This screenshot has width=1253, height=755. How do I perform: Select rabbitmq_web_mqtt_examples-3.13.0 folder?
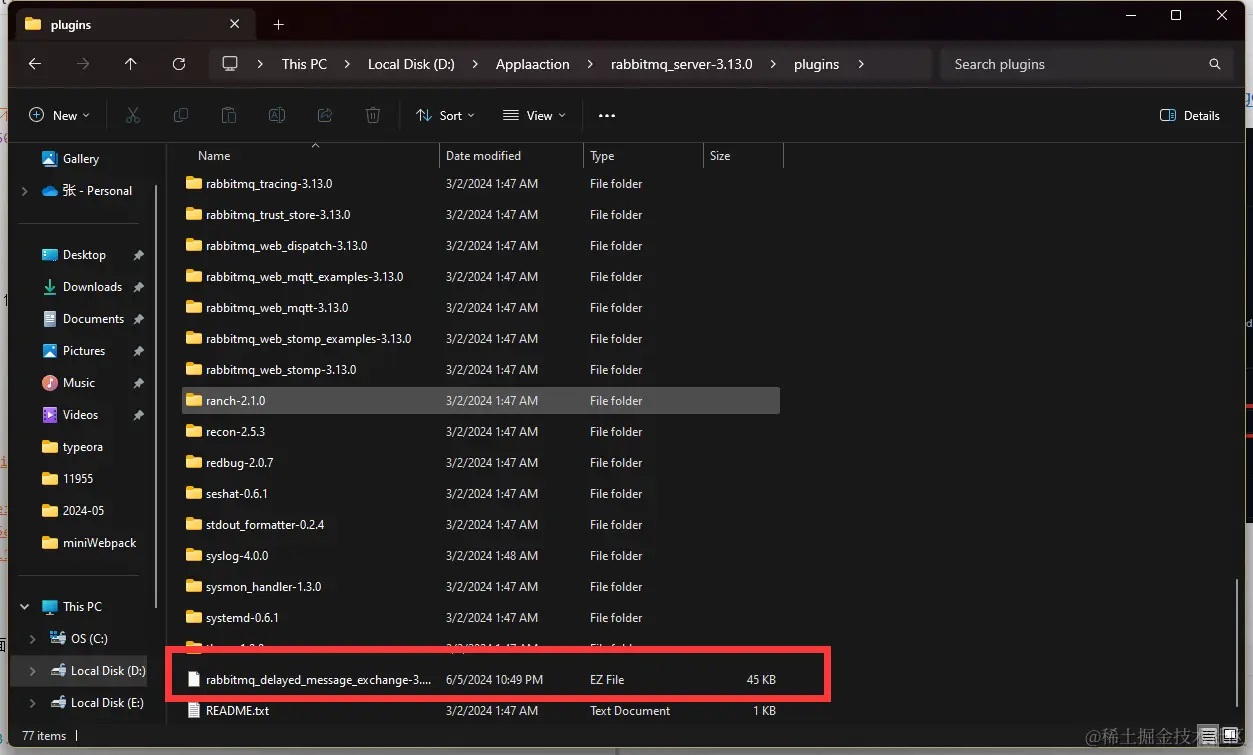tap(480, 276)
